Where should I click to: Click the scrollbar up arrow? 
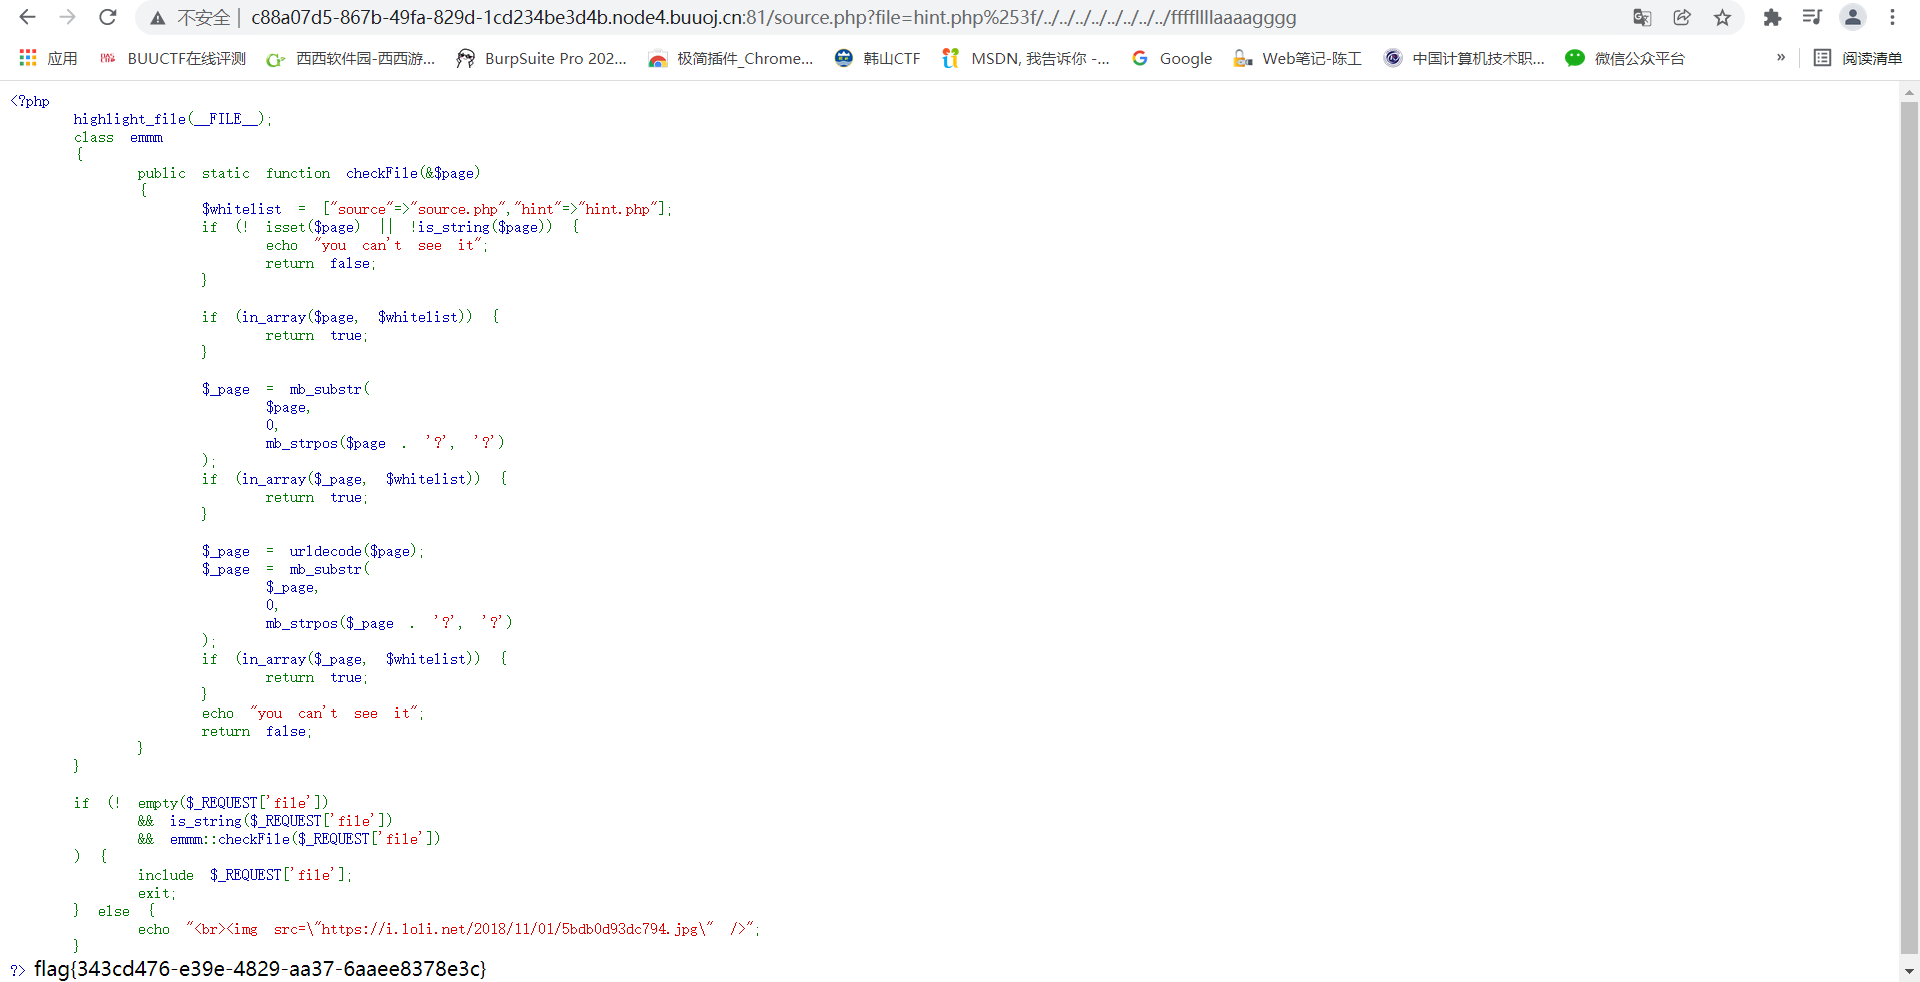tap(1909, 92)
